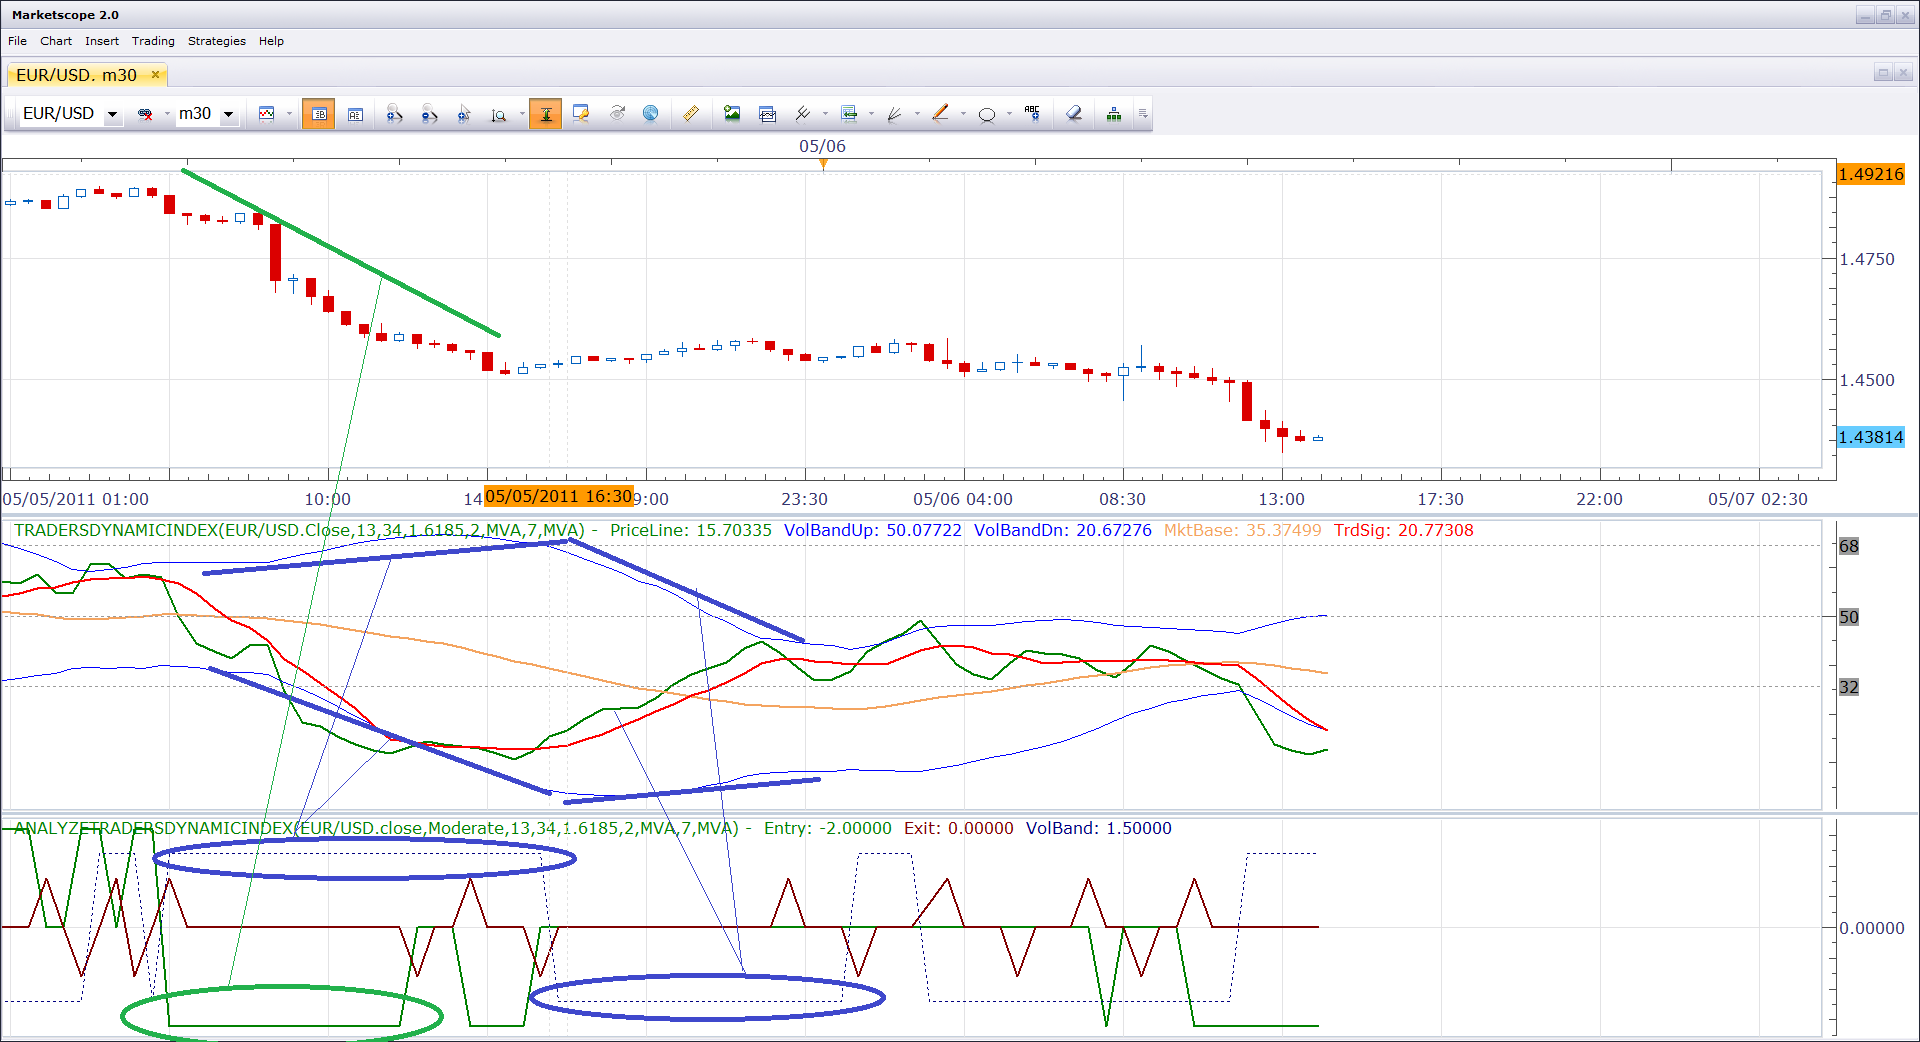Click the Exit: 0.00000 value
Screen dimensions: 1920x1042
tap(958, 828)
